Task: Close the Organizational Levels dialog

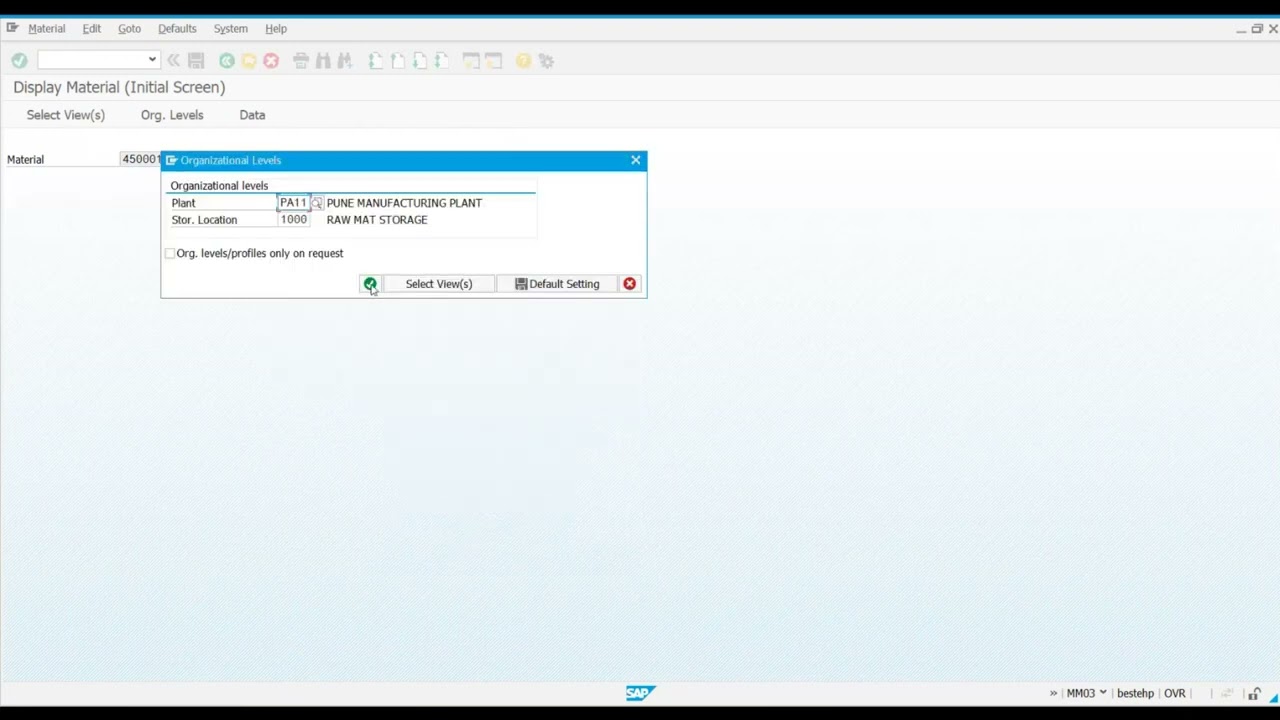Action: (x=636, y=160)
